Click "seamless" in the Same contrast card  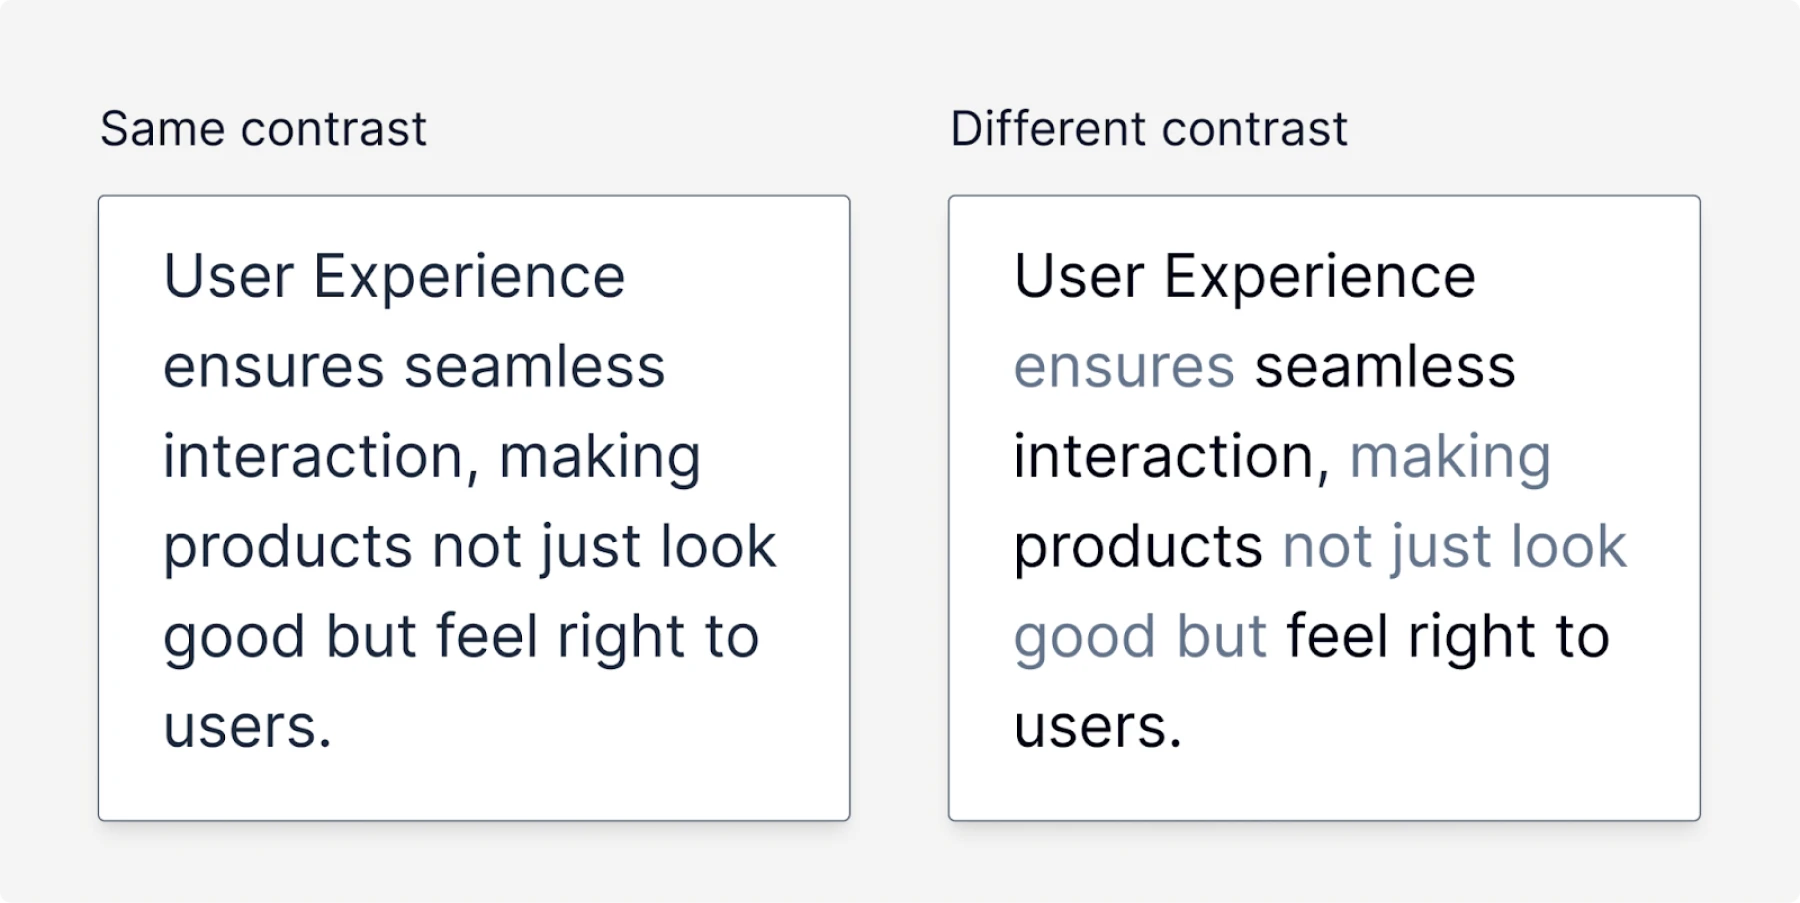point(535,367)
